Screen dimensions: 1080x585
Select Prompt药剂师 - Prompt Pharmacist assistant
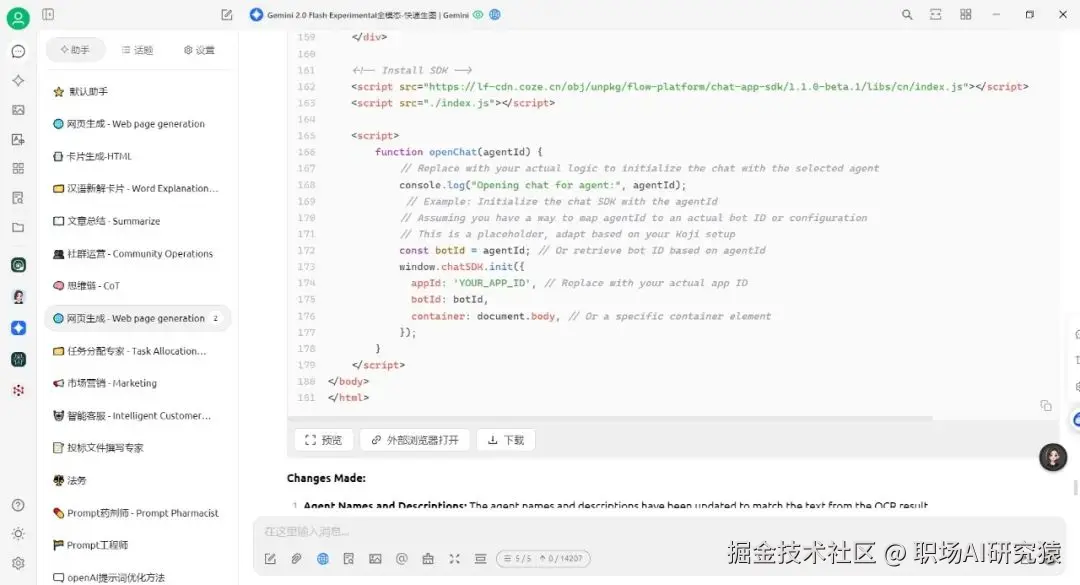[x=138, y=513]
